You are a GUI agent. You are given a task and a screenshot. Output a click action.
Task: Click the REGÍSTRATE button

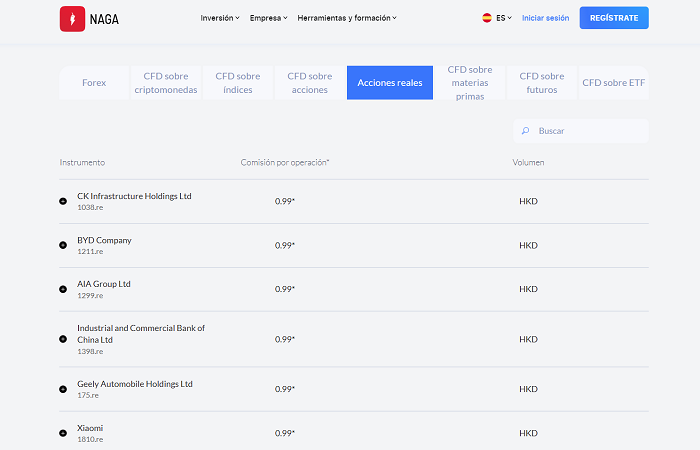[614, 18]
